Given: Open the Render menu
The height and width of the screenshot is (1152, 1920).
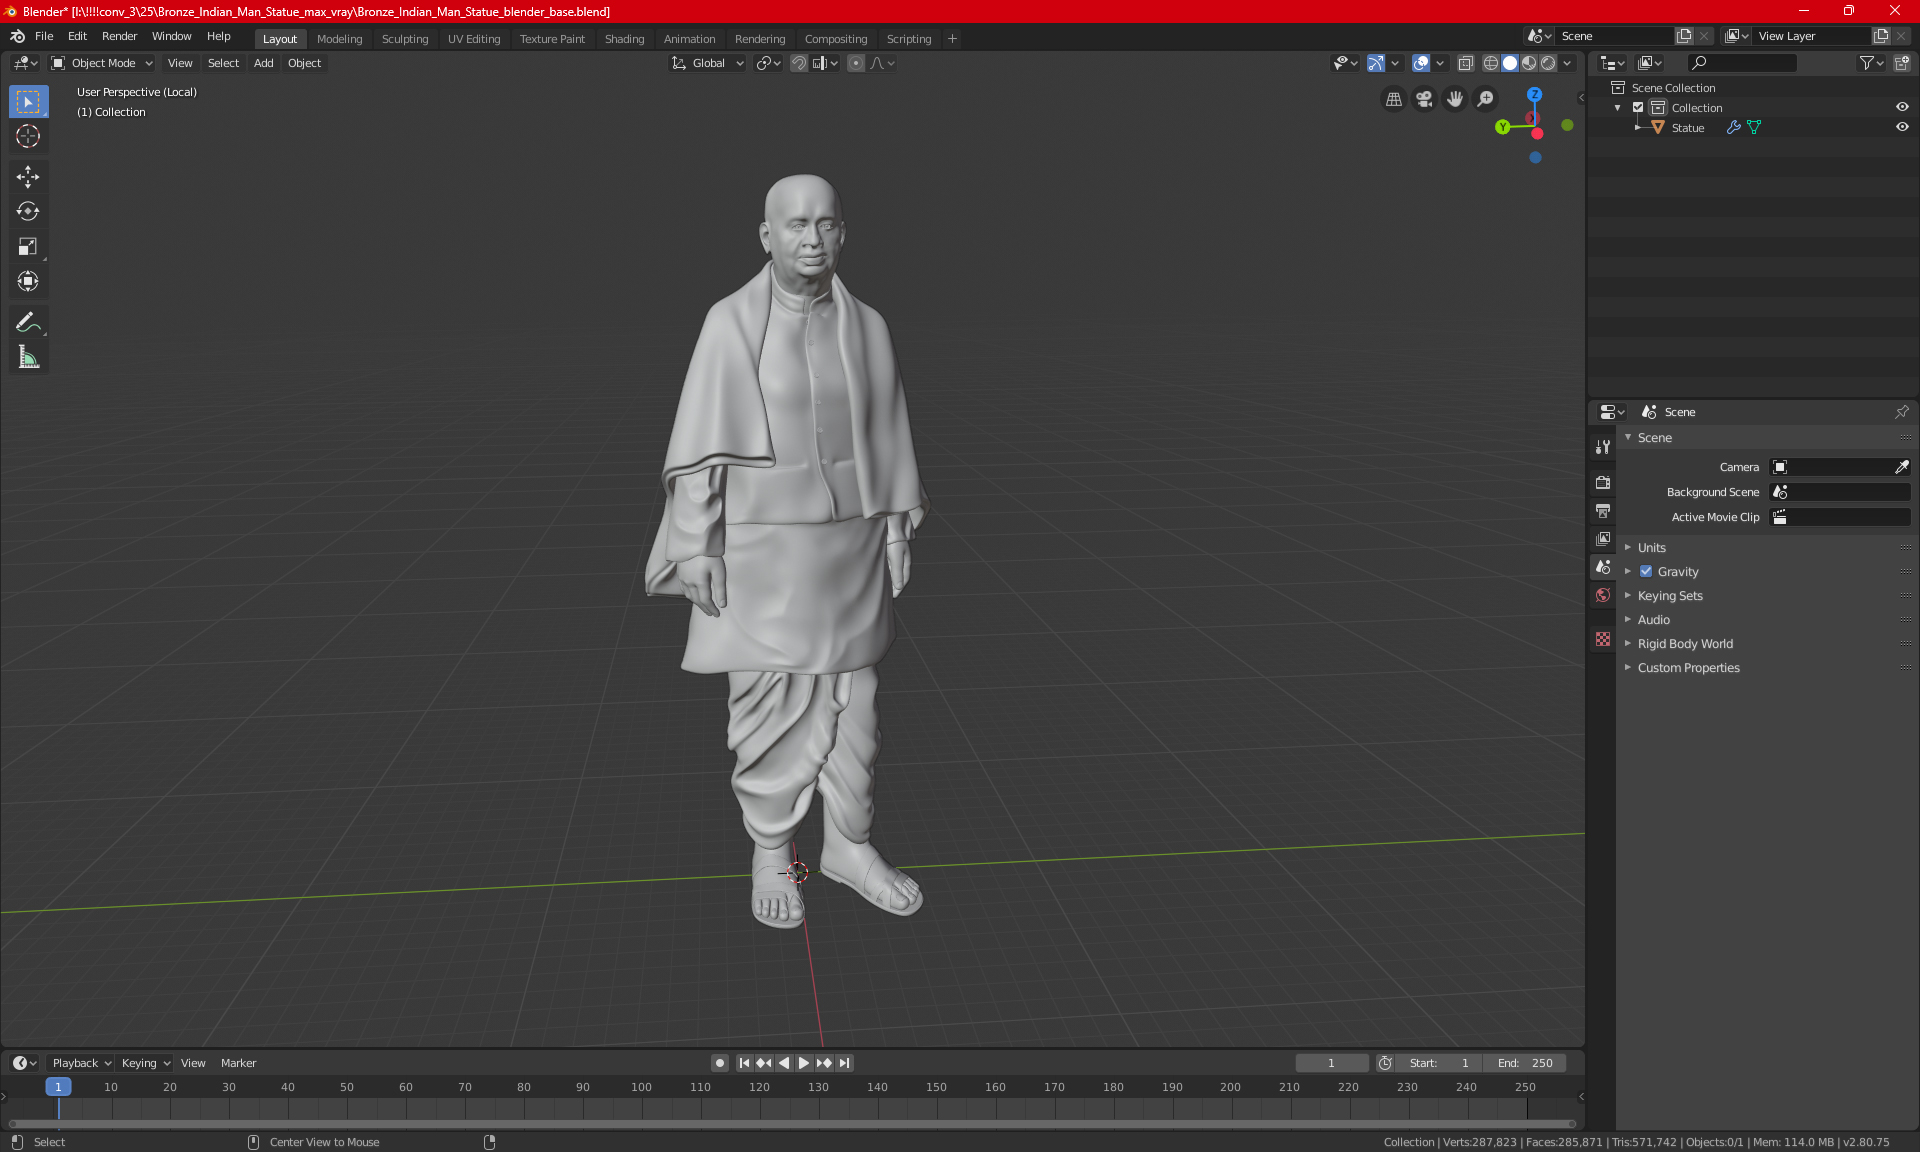Looking at the screenshot, I should point(119,36).
